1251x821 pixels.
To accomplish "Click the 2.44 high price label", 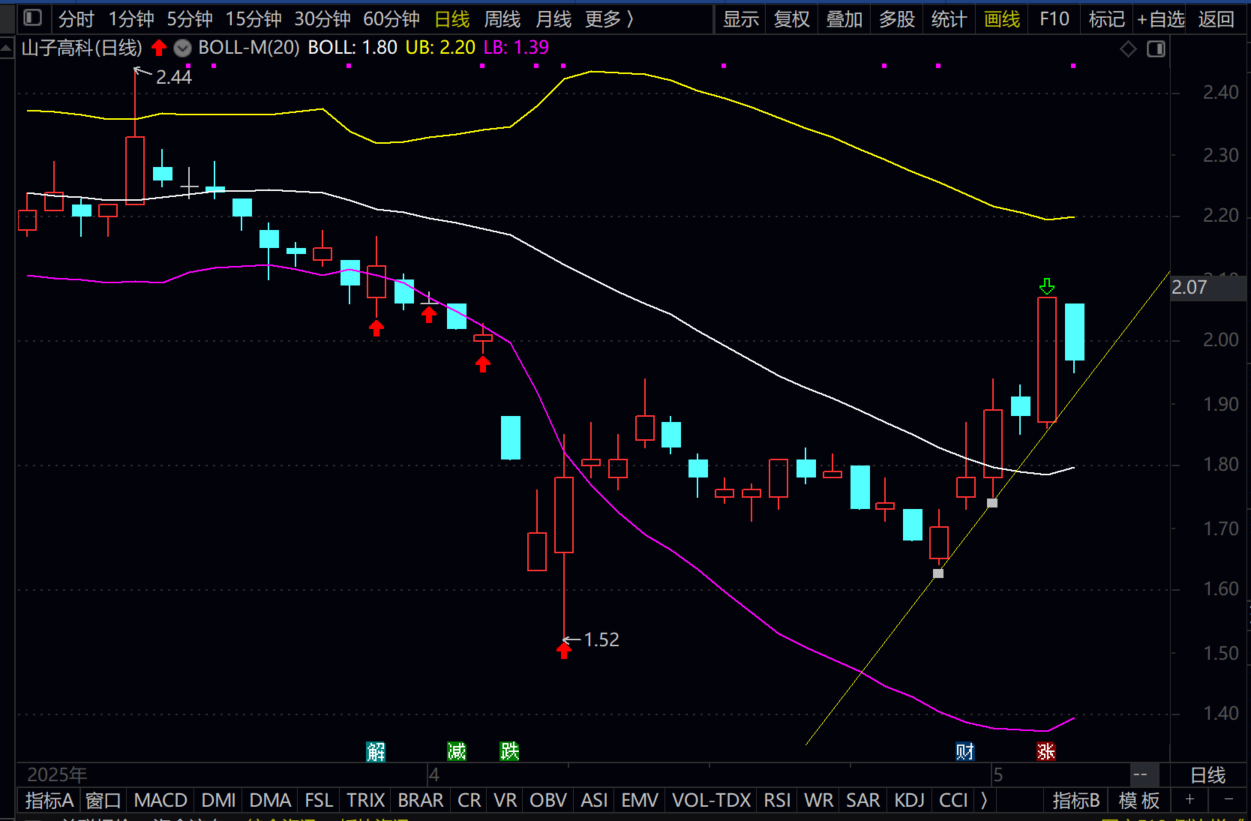I will pos(173,77).
